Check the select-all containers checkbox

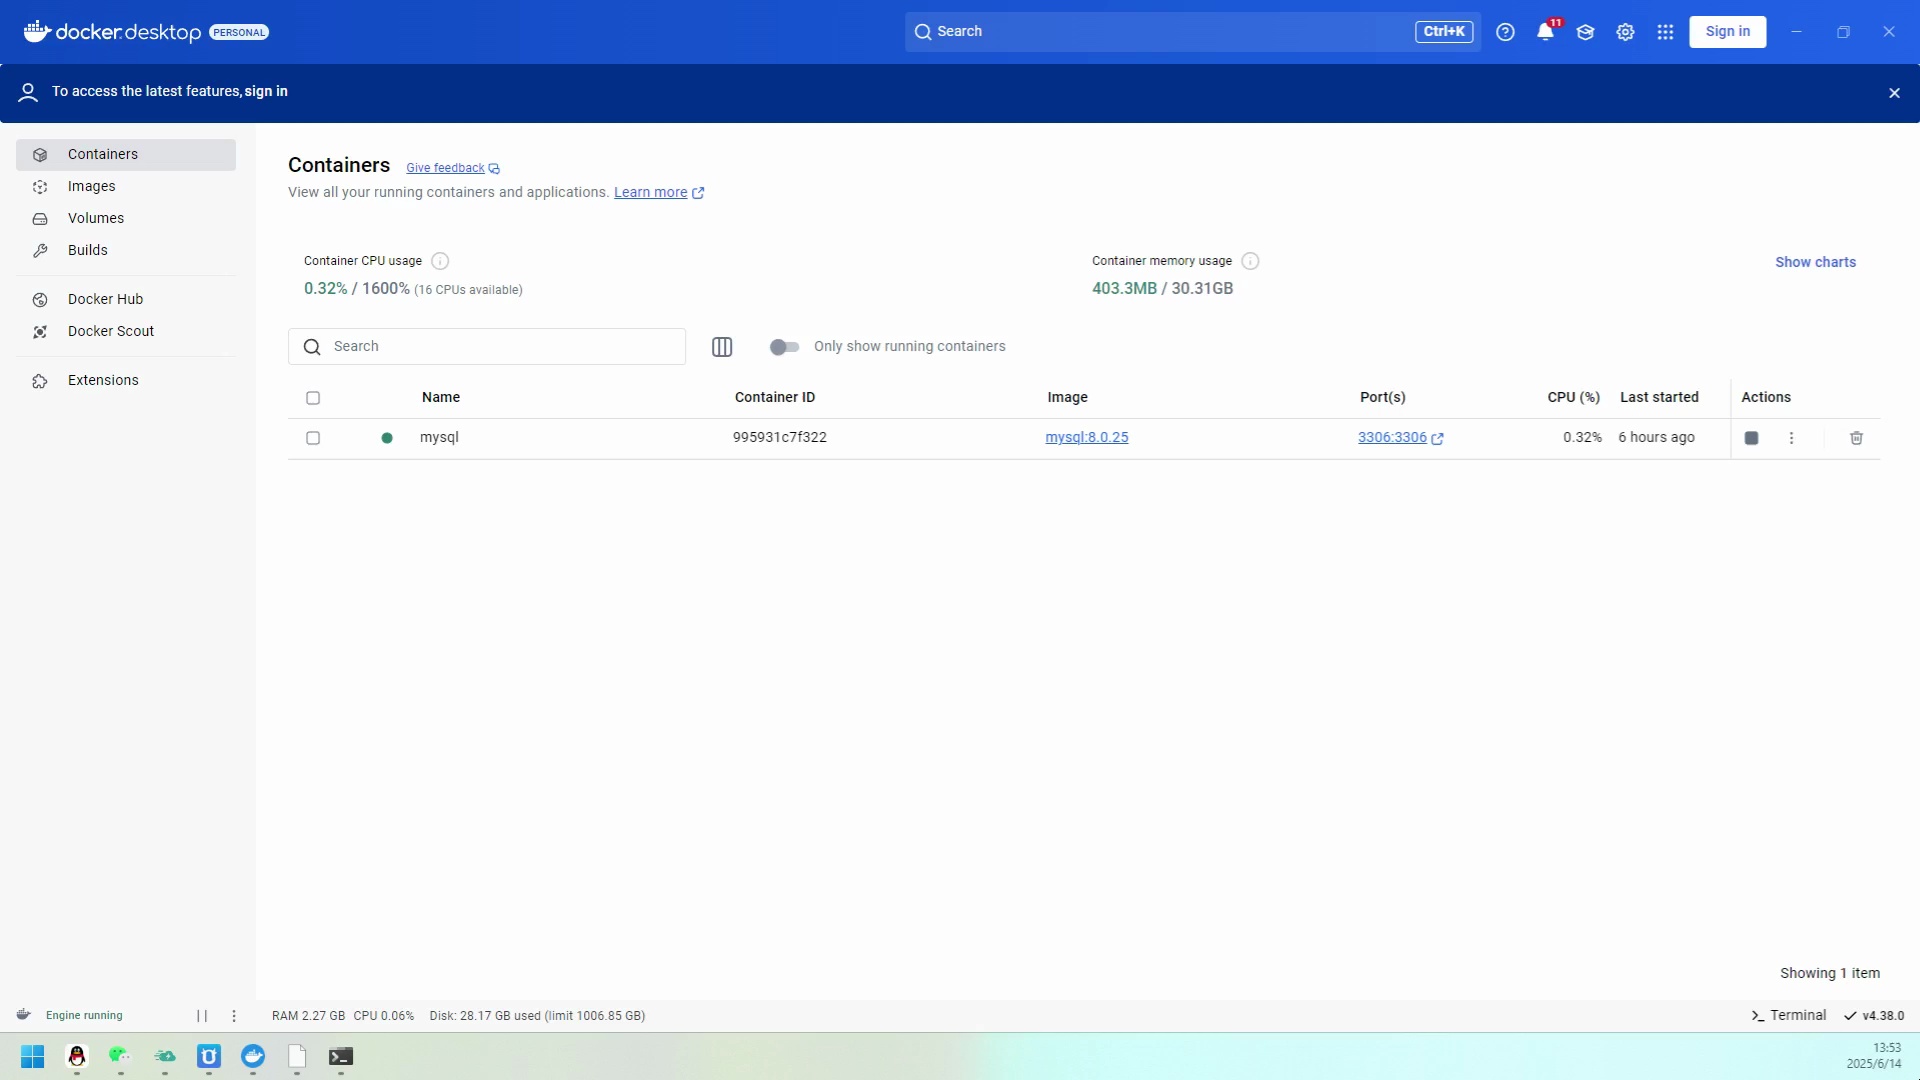pos(313,398)
